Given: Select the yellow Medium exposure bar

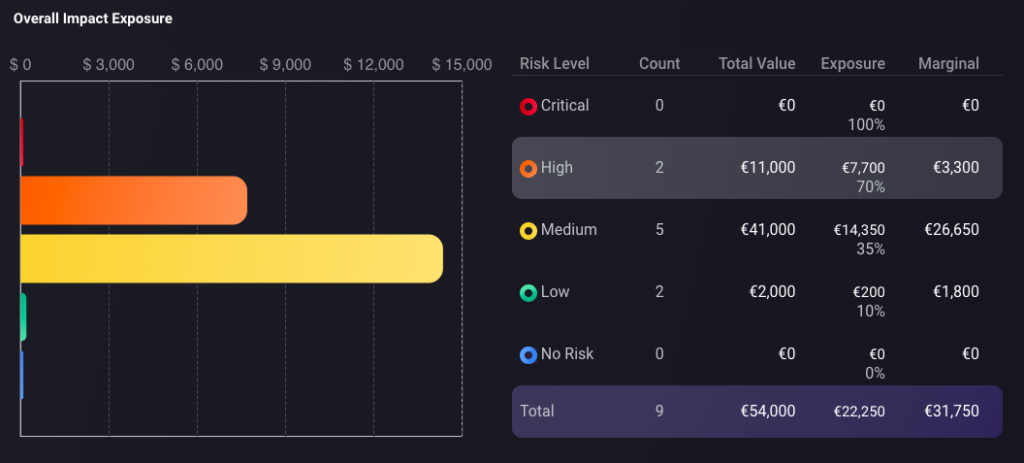Looking at the screenshot, I should click(x=232, y=259).
